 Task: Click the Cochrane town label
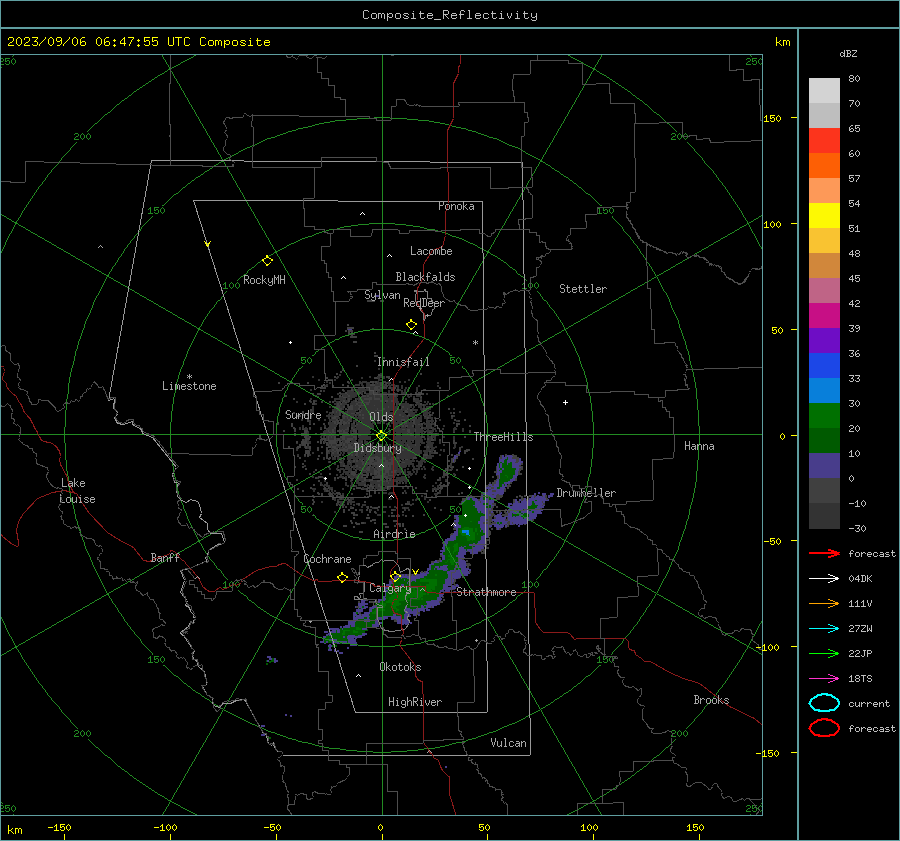[327, 559]
